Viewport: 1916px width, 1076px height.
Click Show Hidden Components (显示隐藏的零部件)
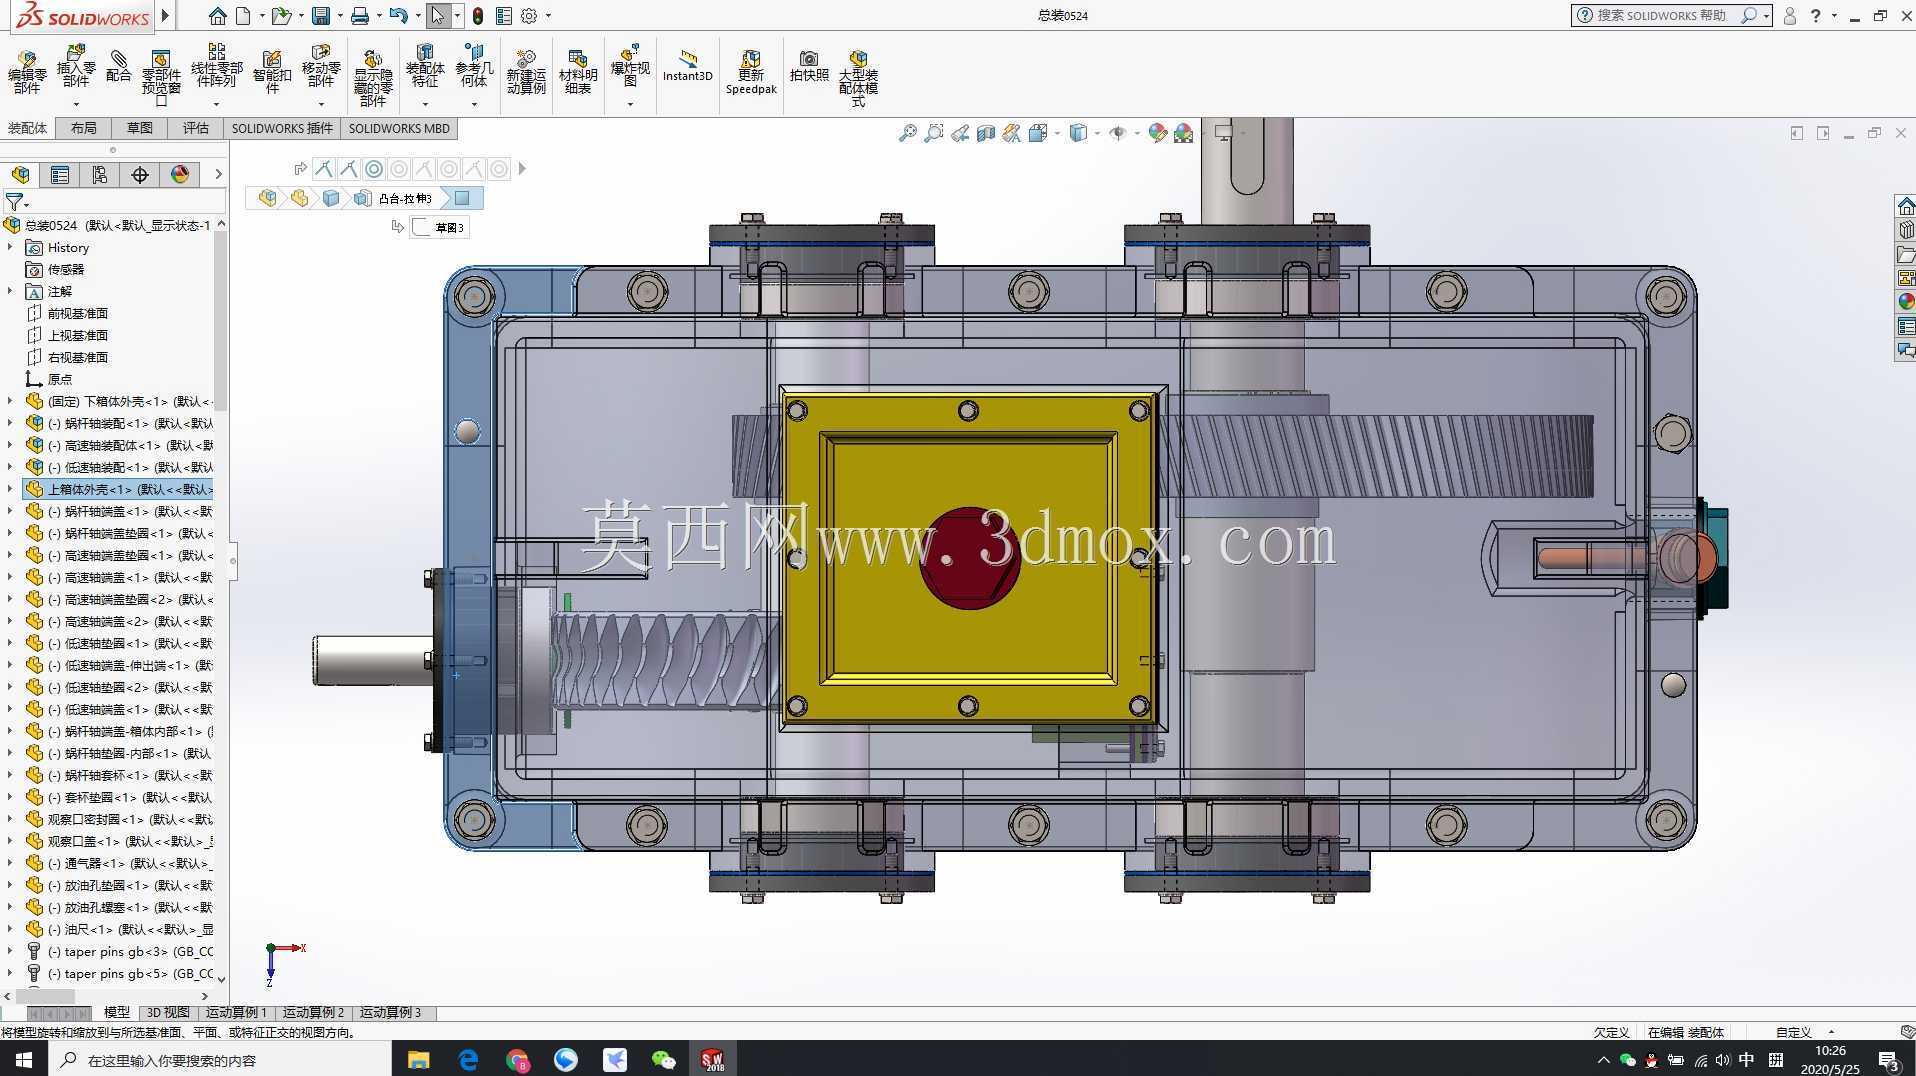coord(373,78)
